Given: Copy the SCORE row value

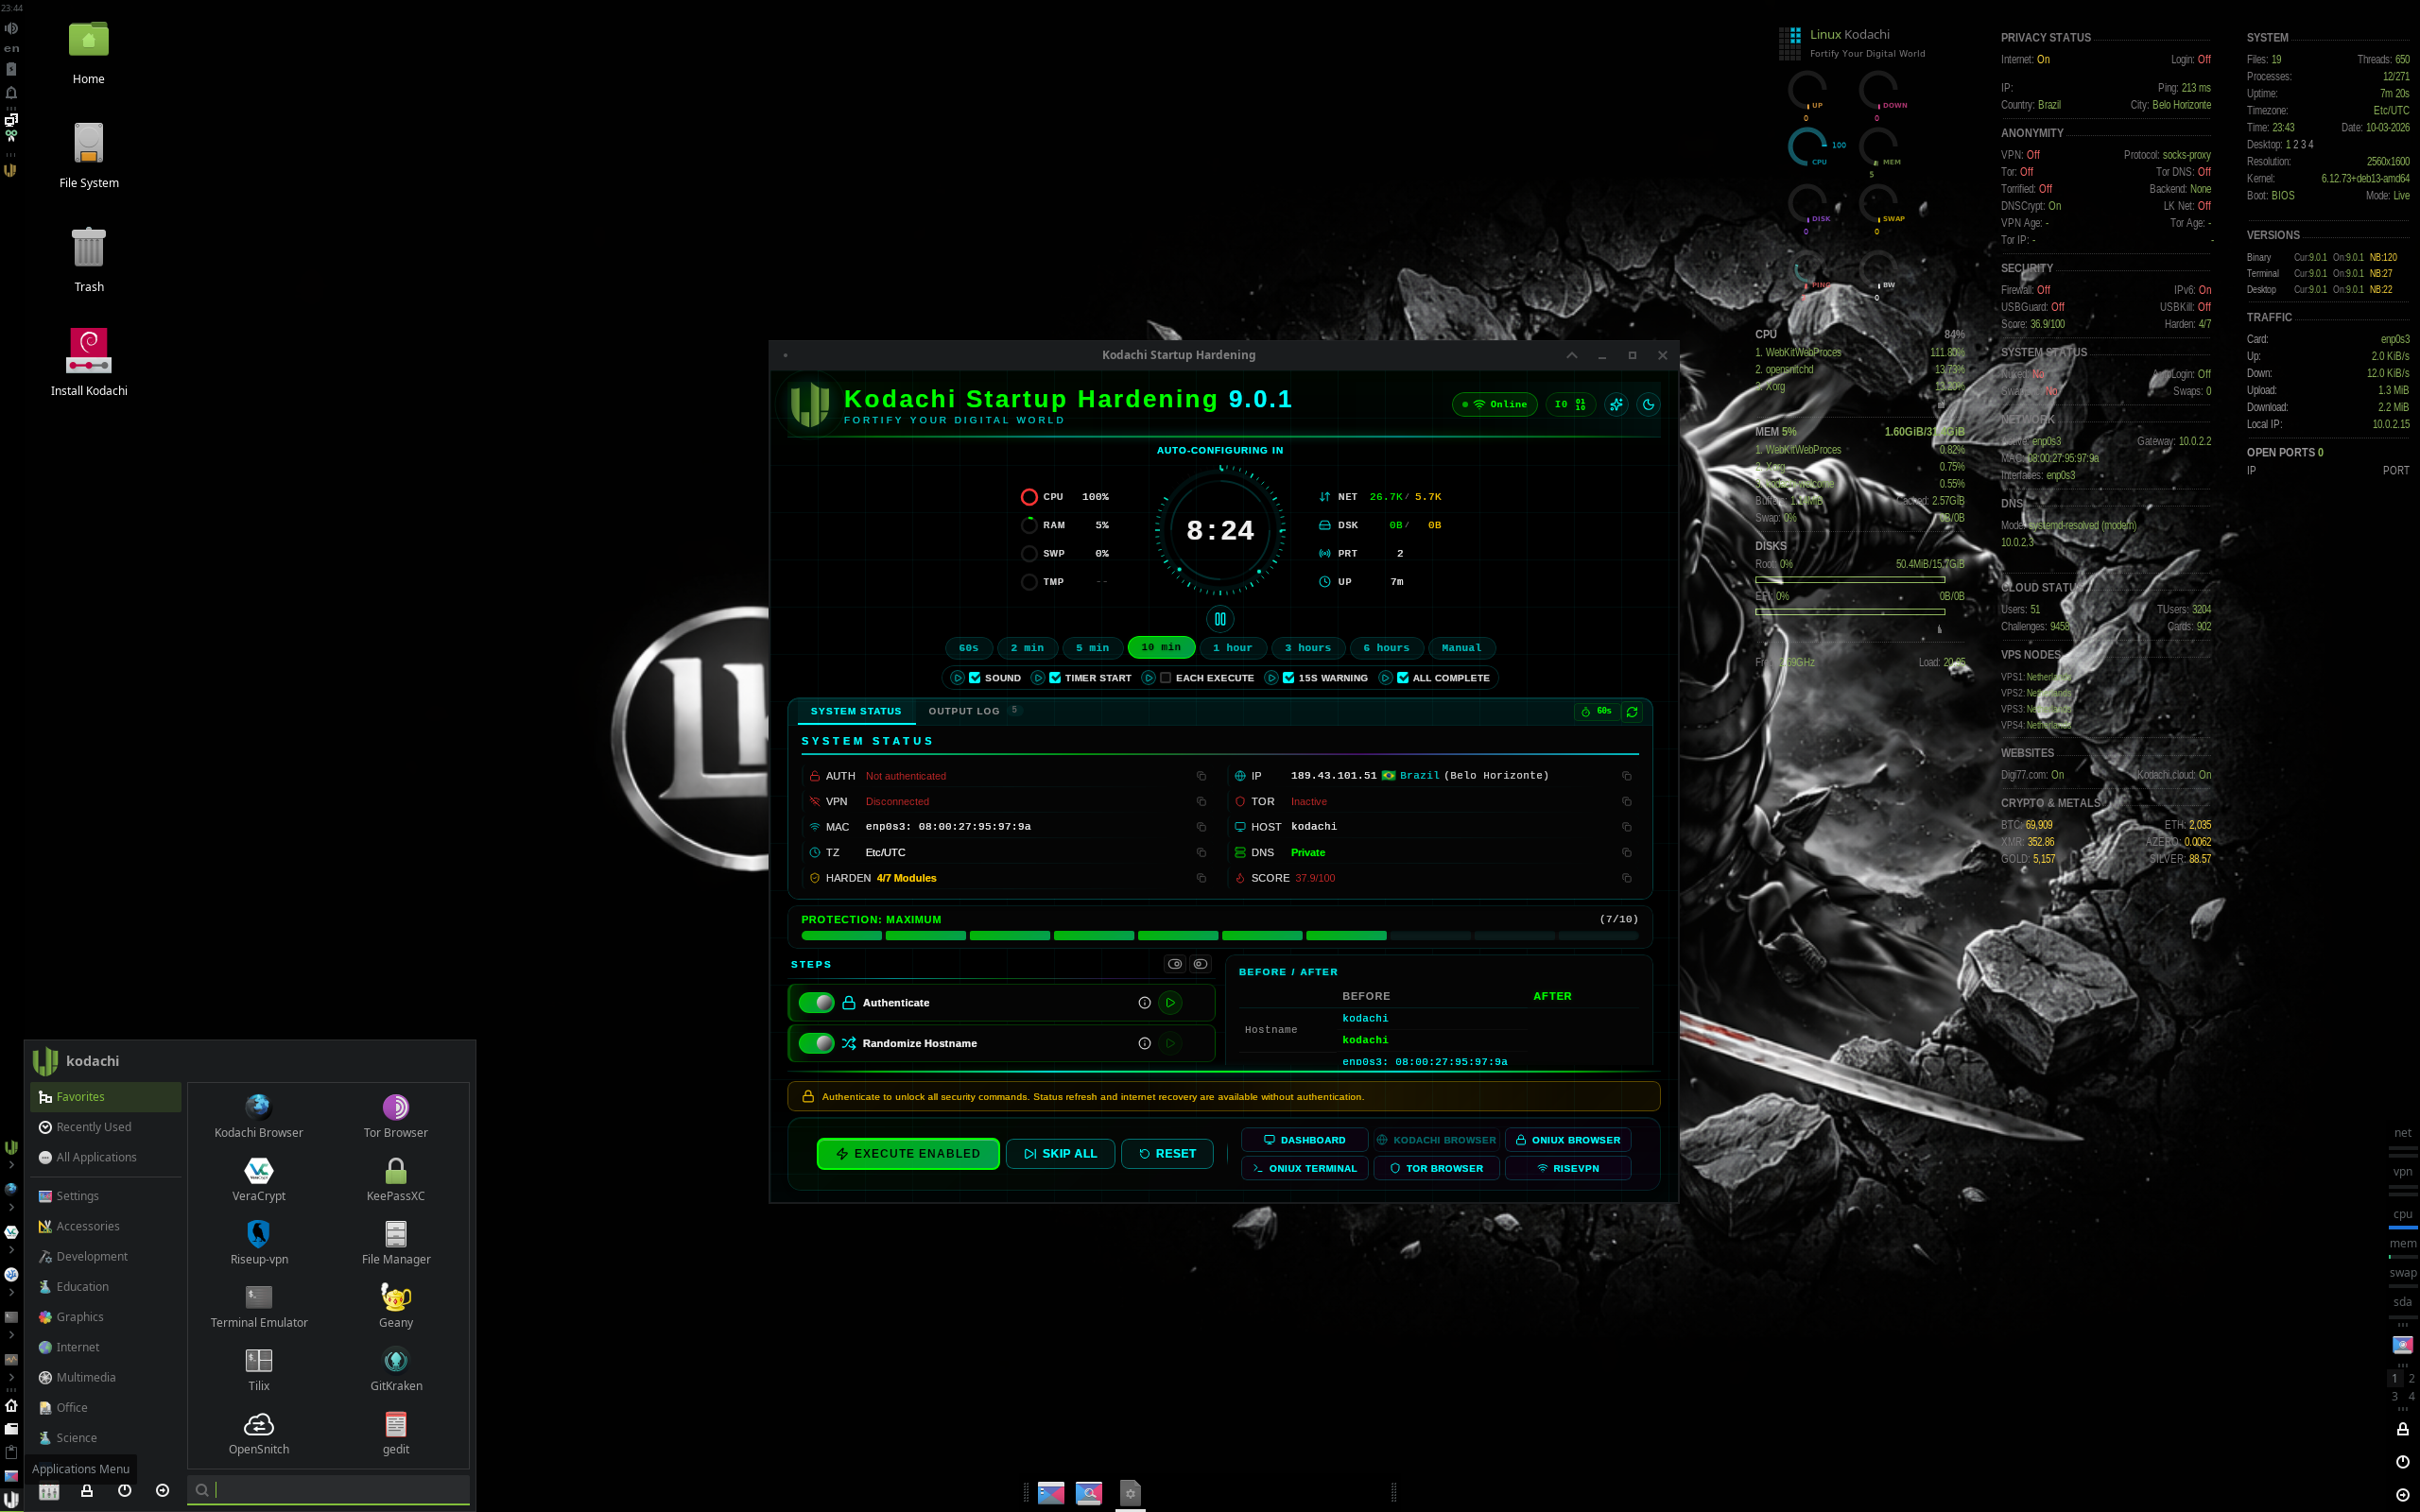Looking at the screenshot, I should coord(1626,878).
